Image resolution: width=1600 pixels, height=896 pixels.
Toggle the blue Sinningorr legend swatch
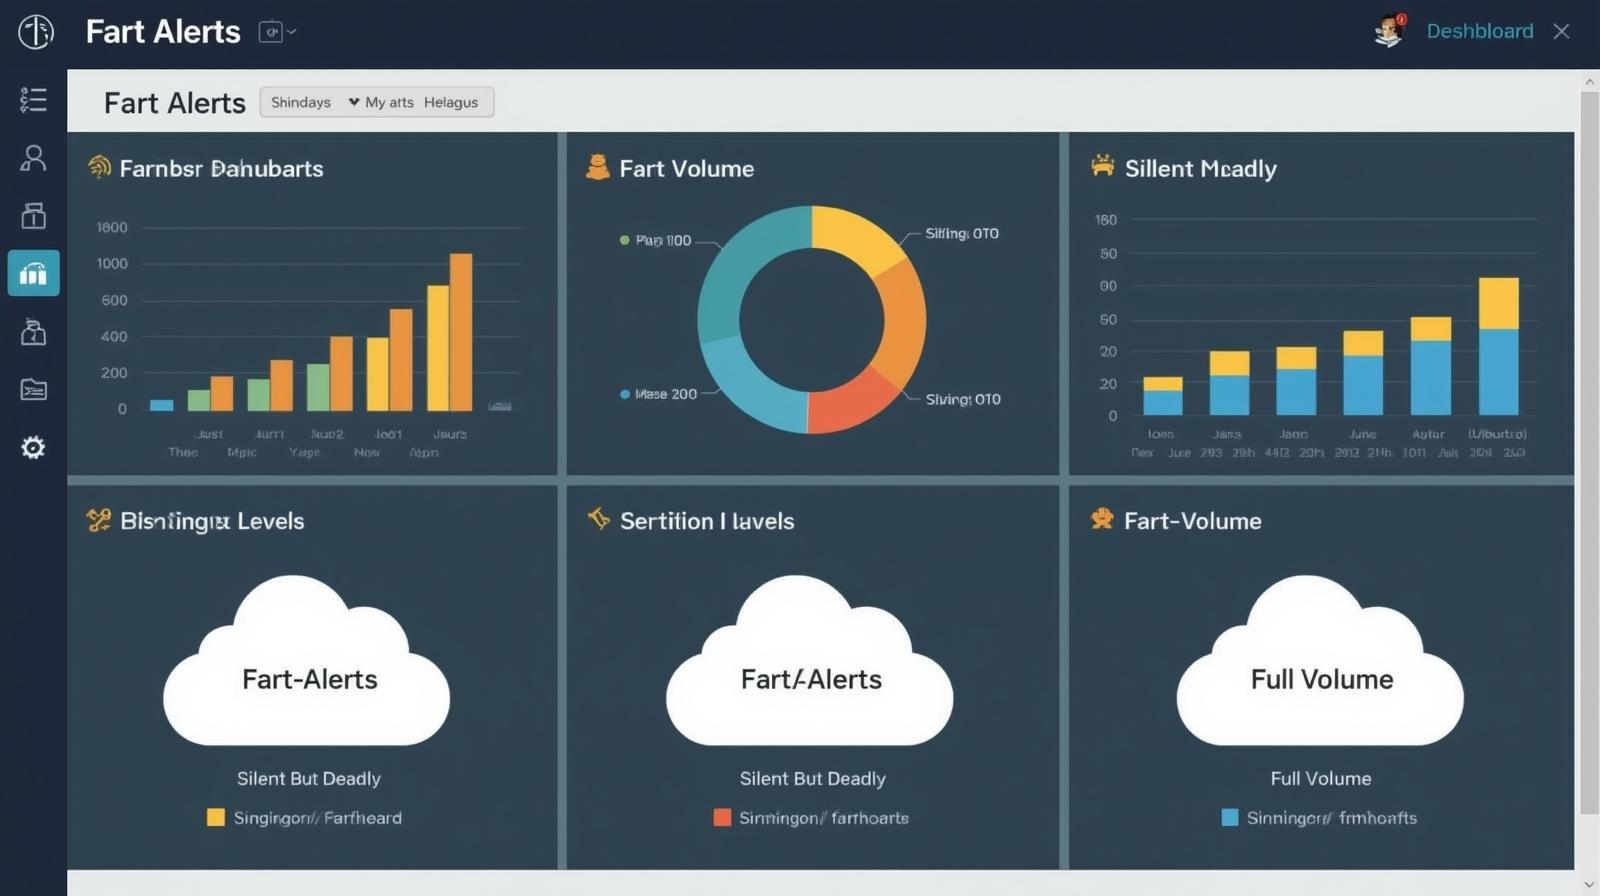(x=1230, y=817)
